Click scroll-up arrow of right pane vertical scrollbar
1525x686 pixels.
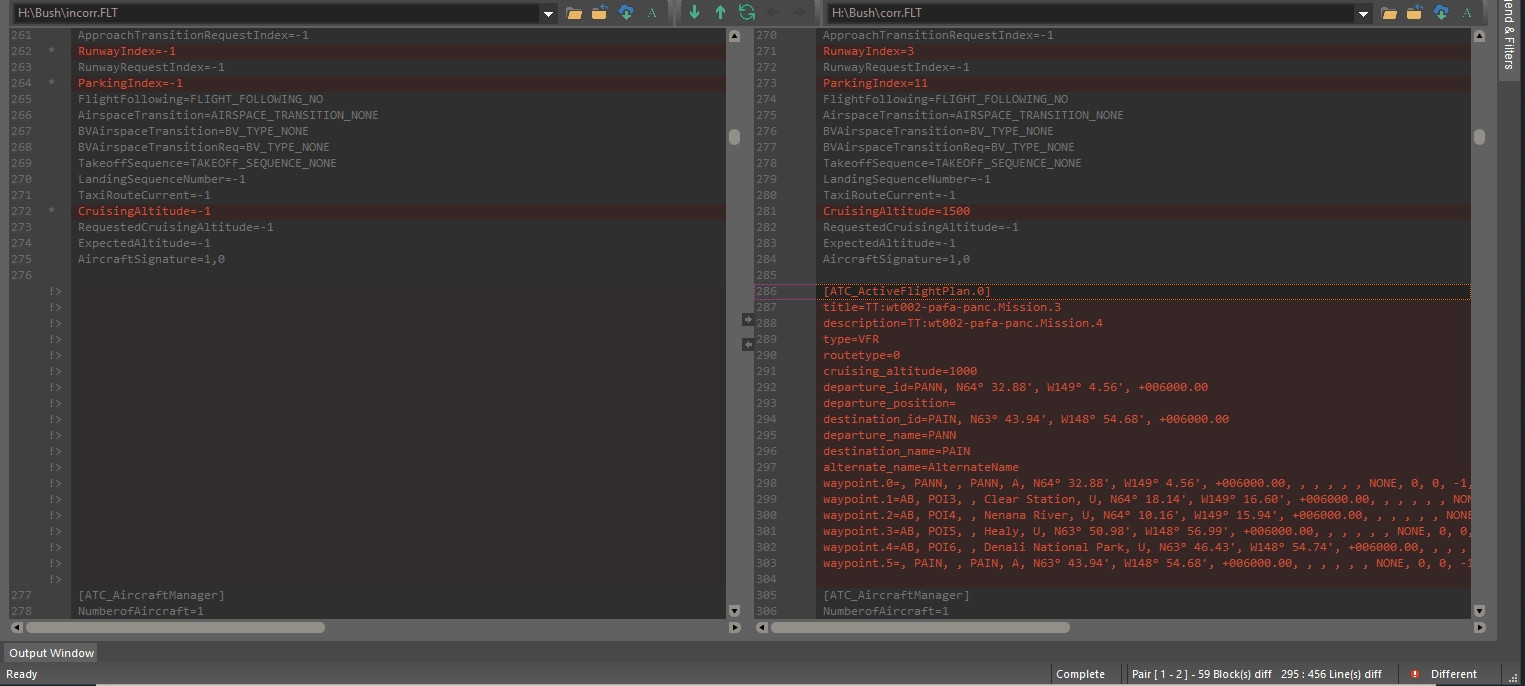tap(1479, 36)
